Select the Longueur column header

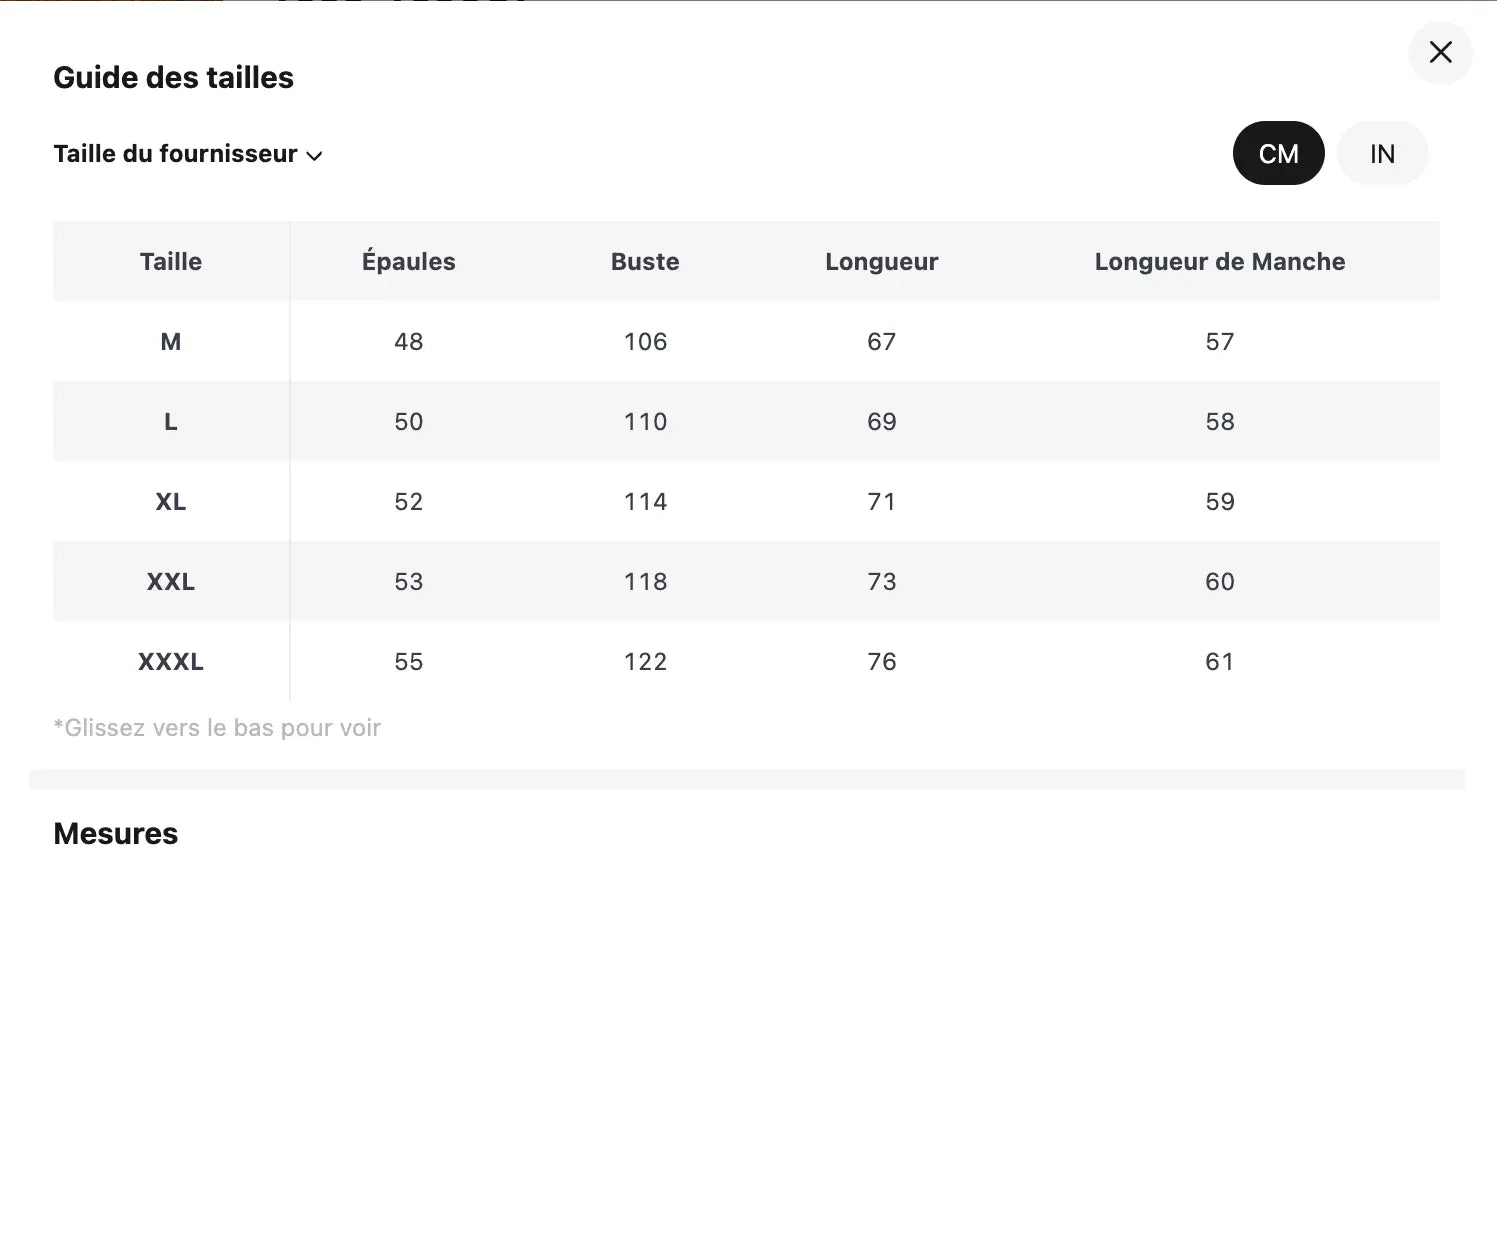click(881, 262)
